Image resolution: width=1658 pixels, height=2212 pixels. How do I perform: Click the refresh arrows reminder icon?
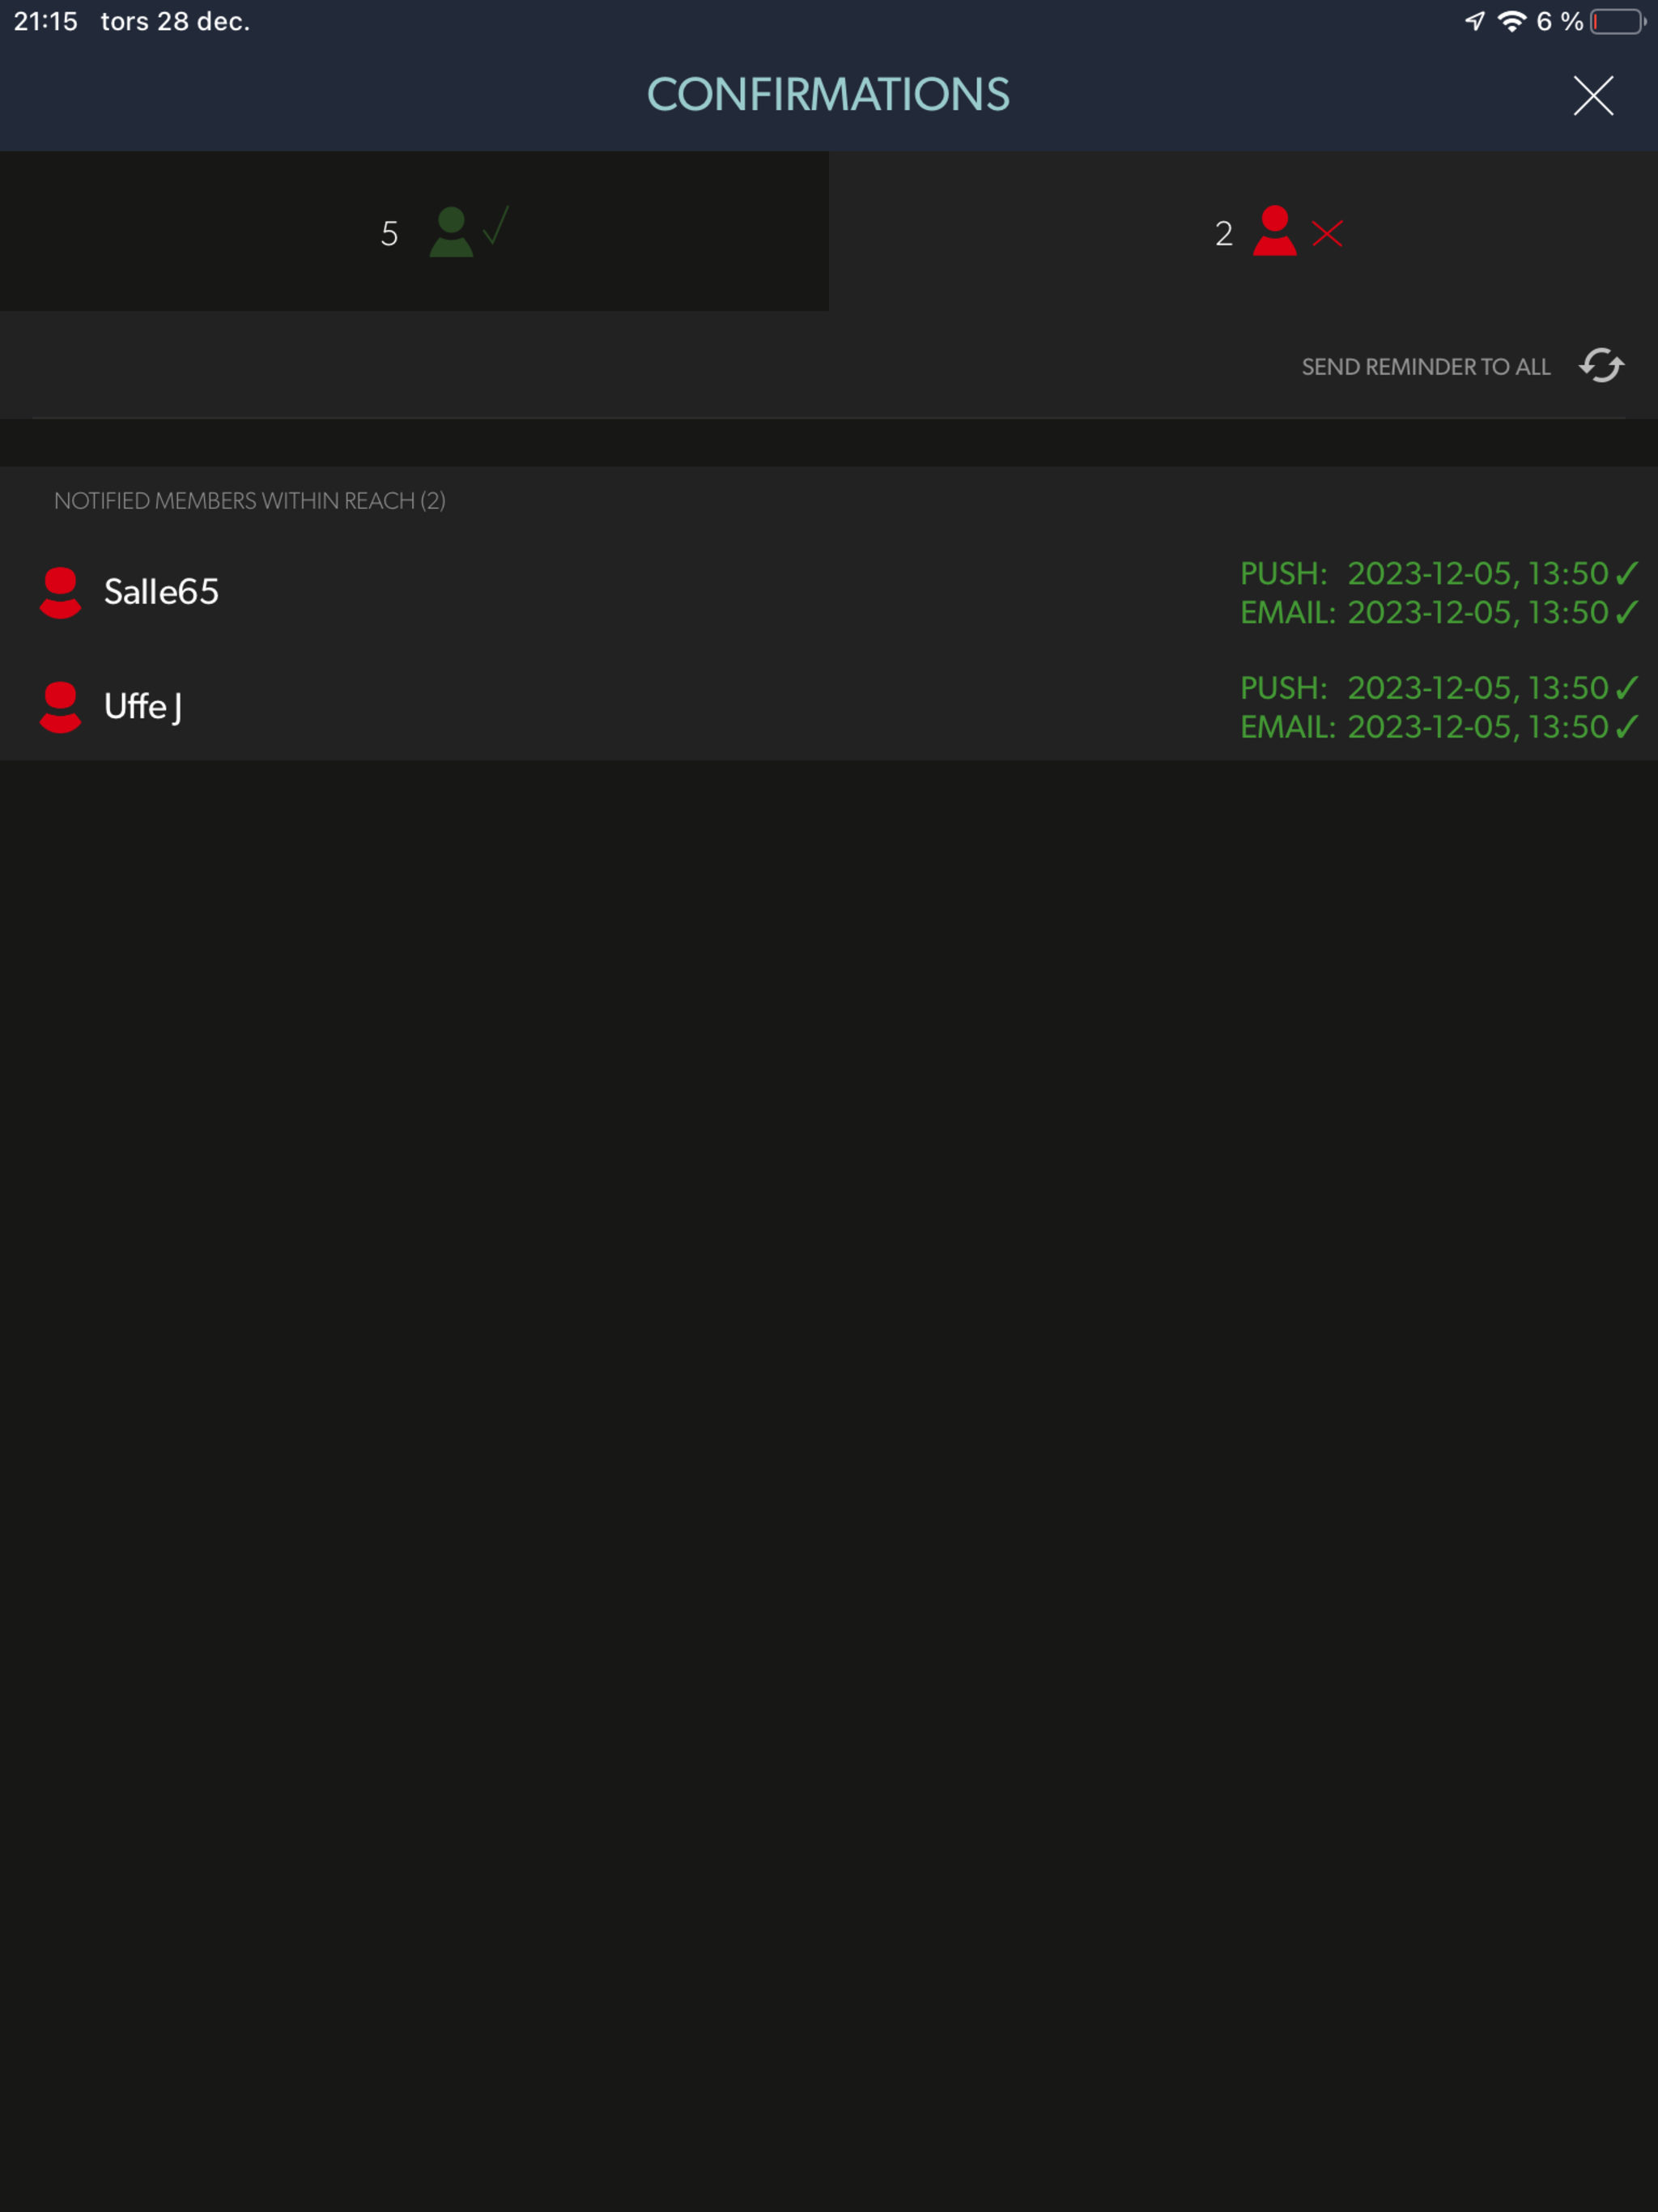coord(1601,366)
